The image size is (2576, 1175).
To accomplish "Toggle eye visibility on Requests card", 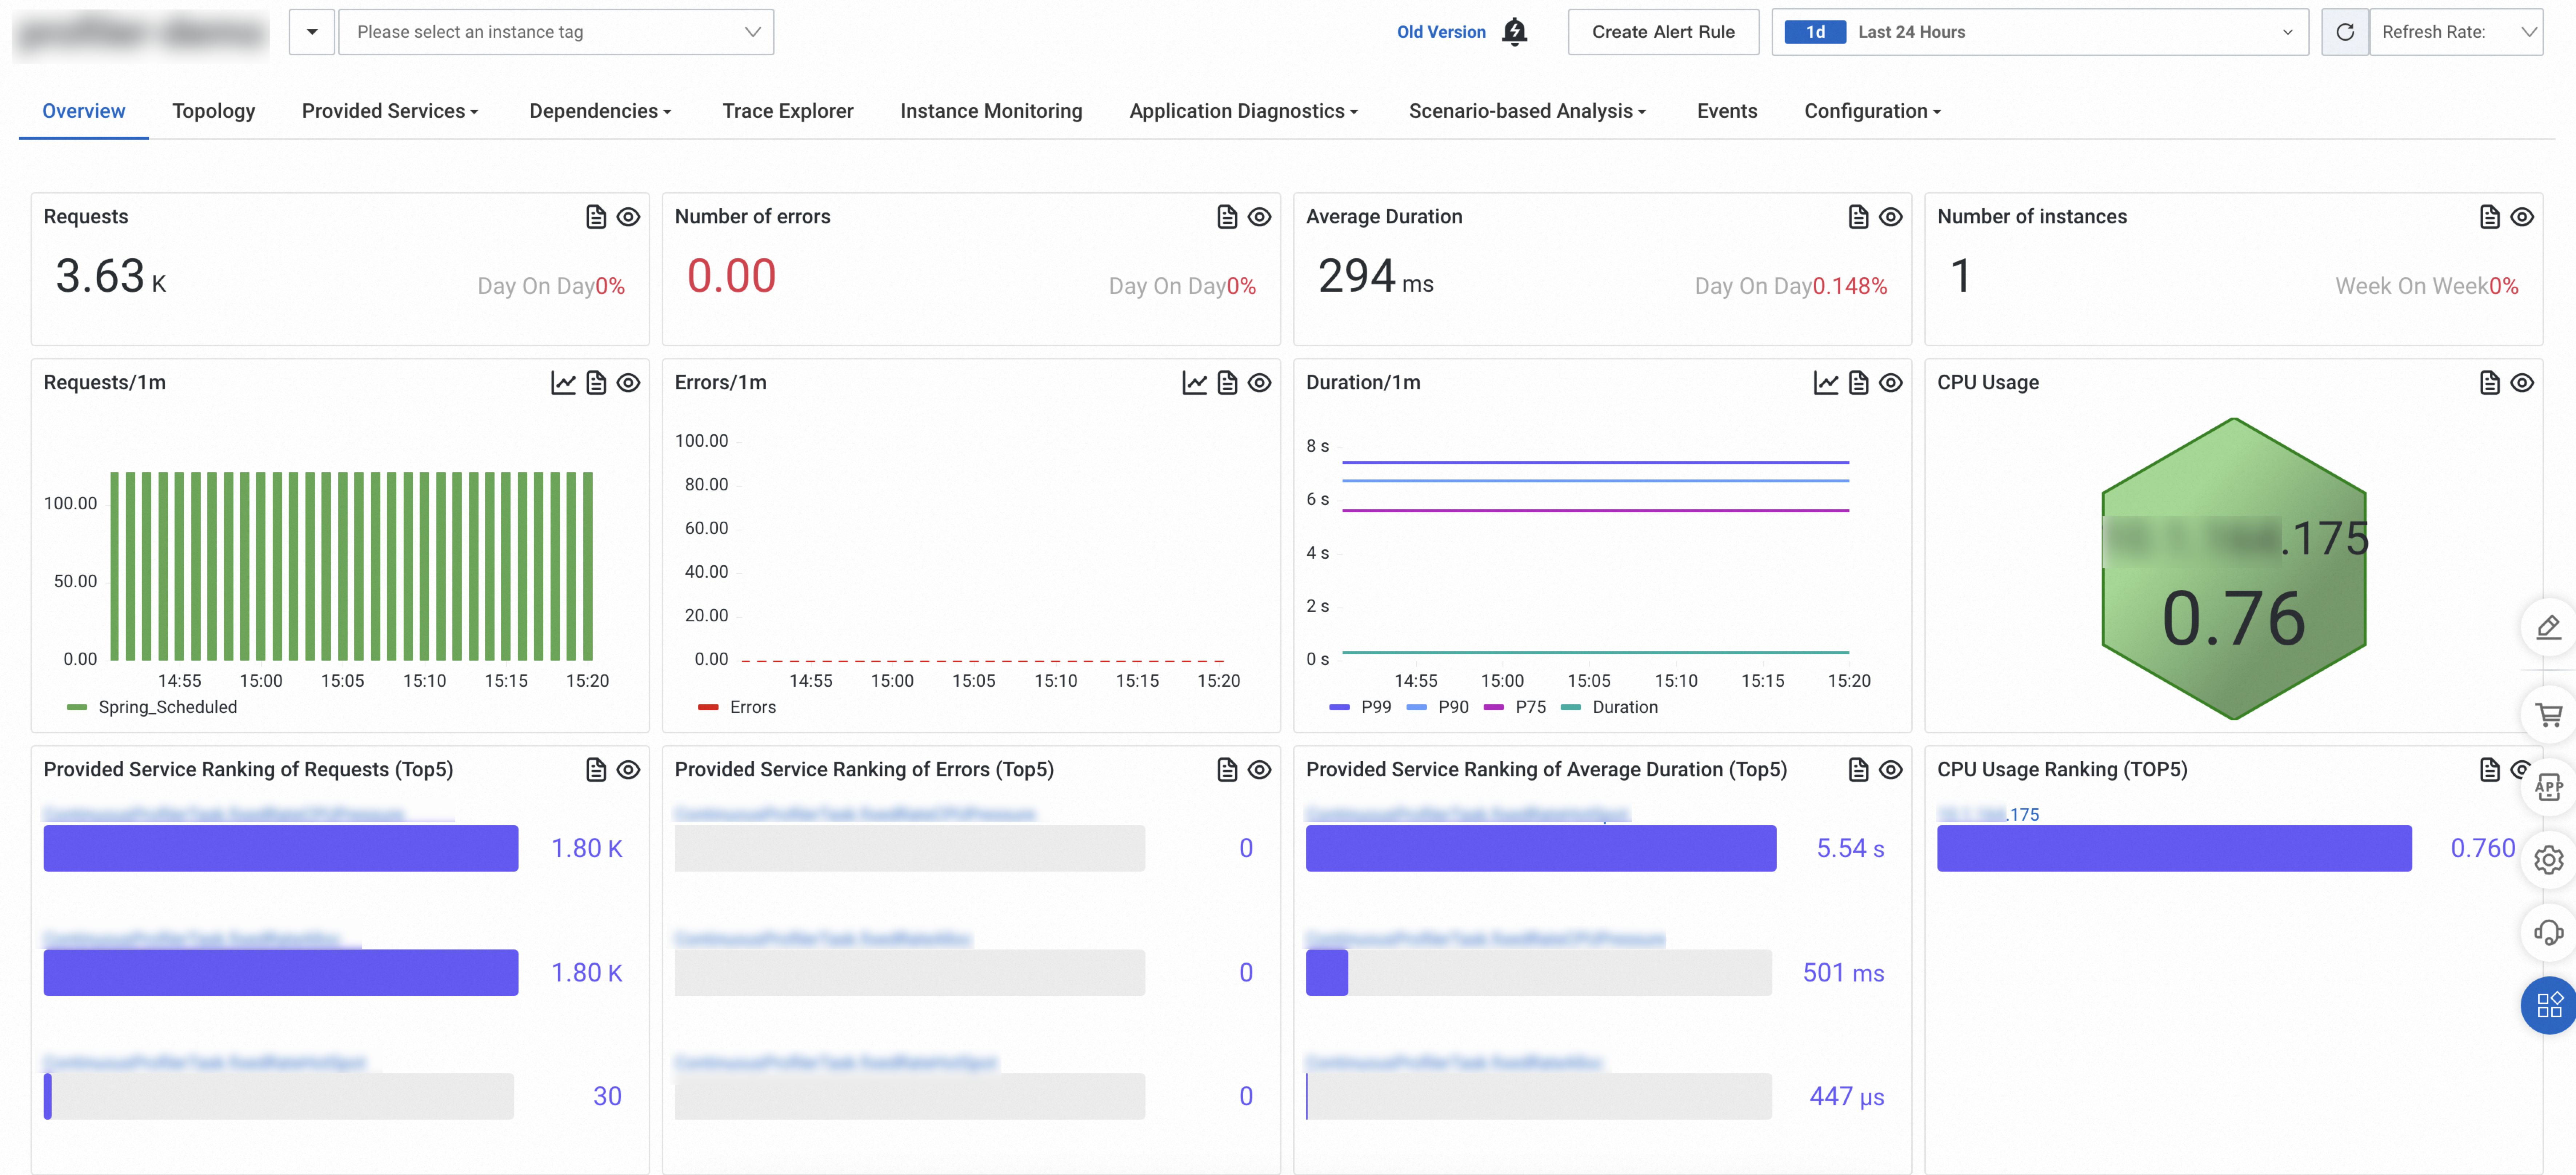I will click(628, 217).
